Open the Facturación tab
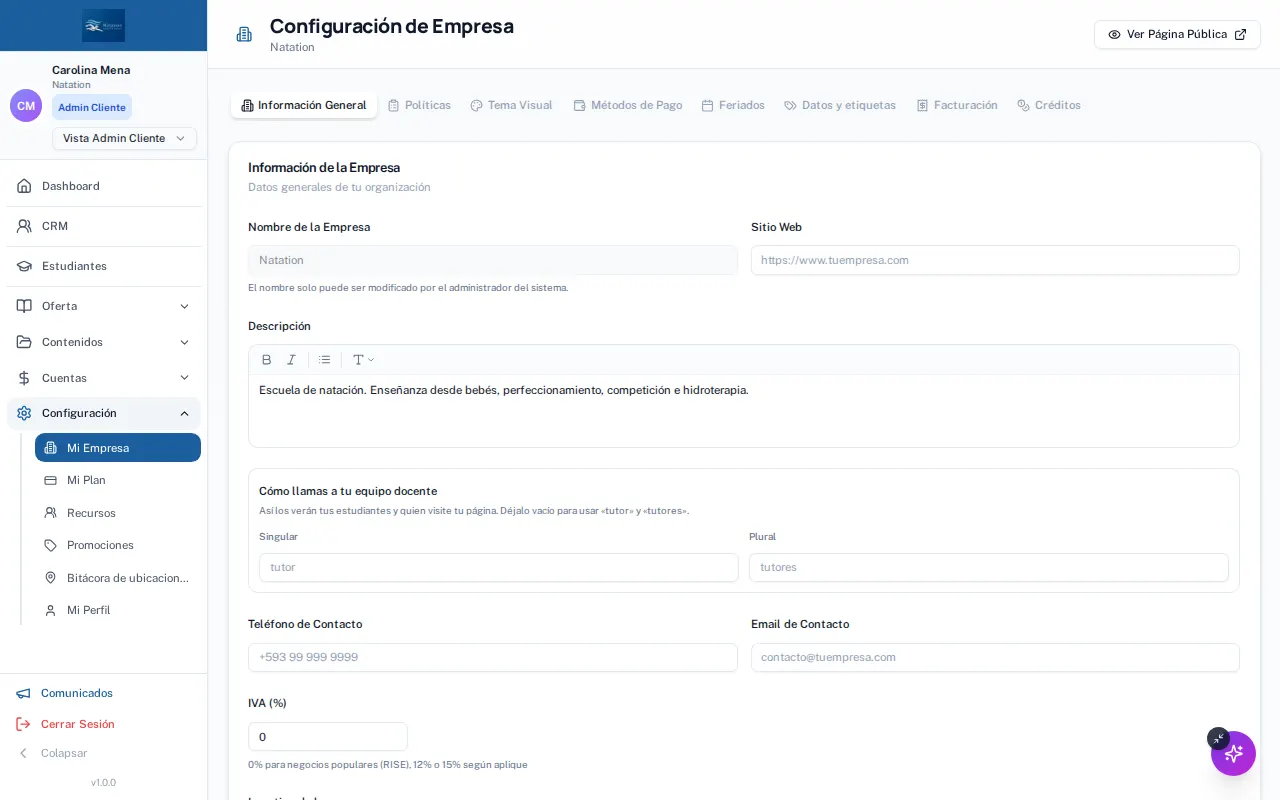Screen dimensions: 1280x800 click(957, 105)
